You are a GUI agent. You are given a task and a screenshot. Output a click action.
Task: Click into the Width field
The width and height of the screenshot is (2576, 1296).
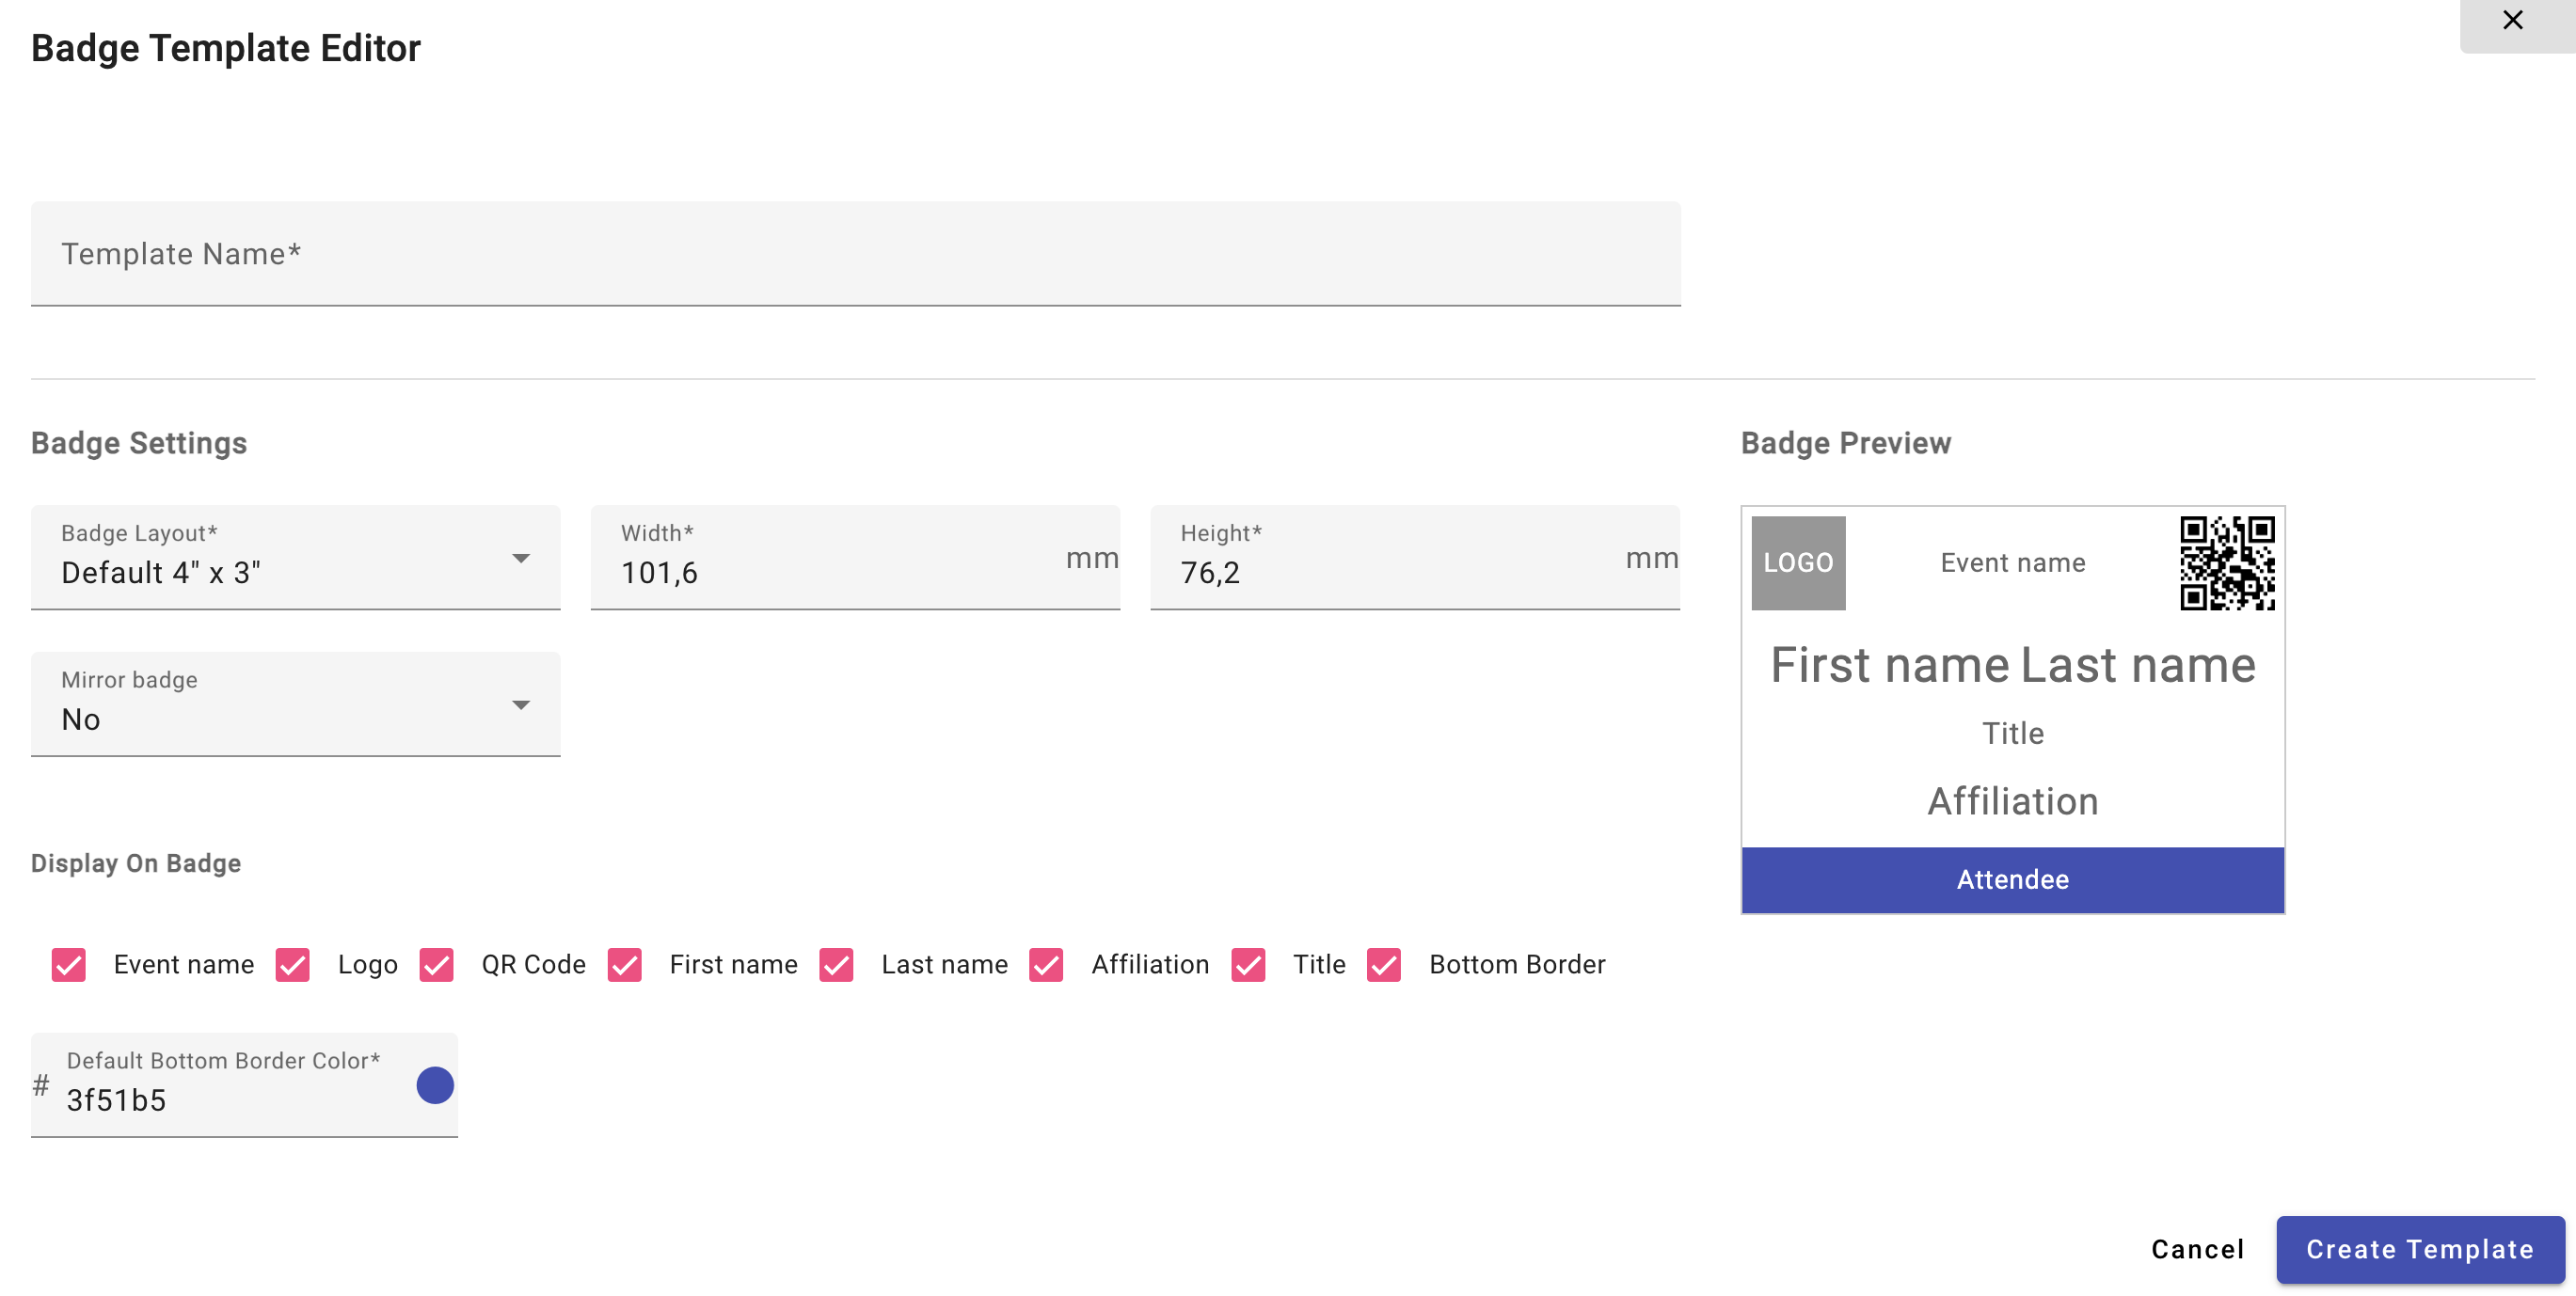pyautogui.click(x=840, y=572)
